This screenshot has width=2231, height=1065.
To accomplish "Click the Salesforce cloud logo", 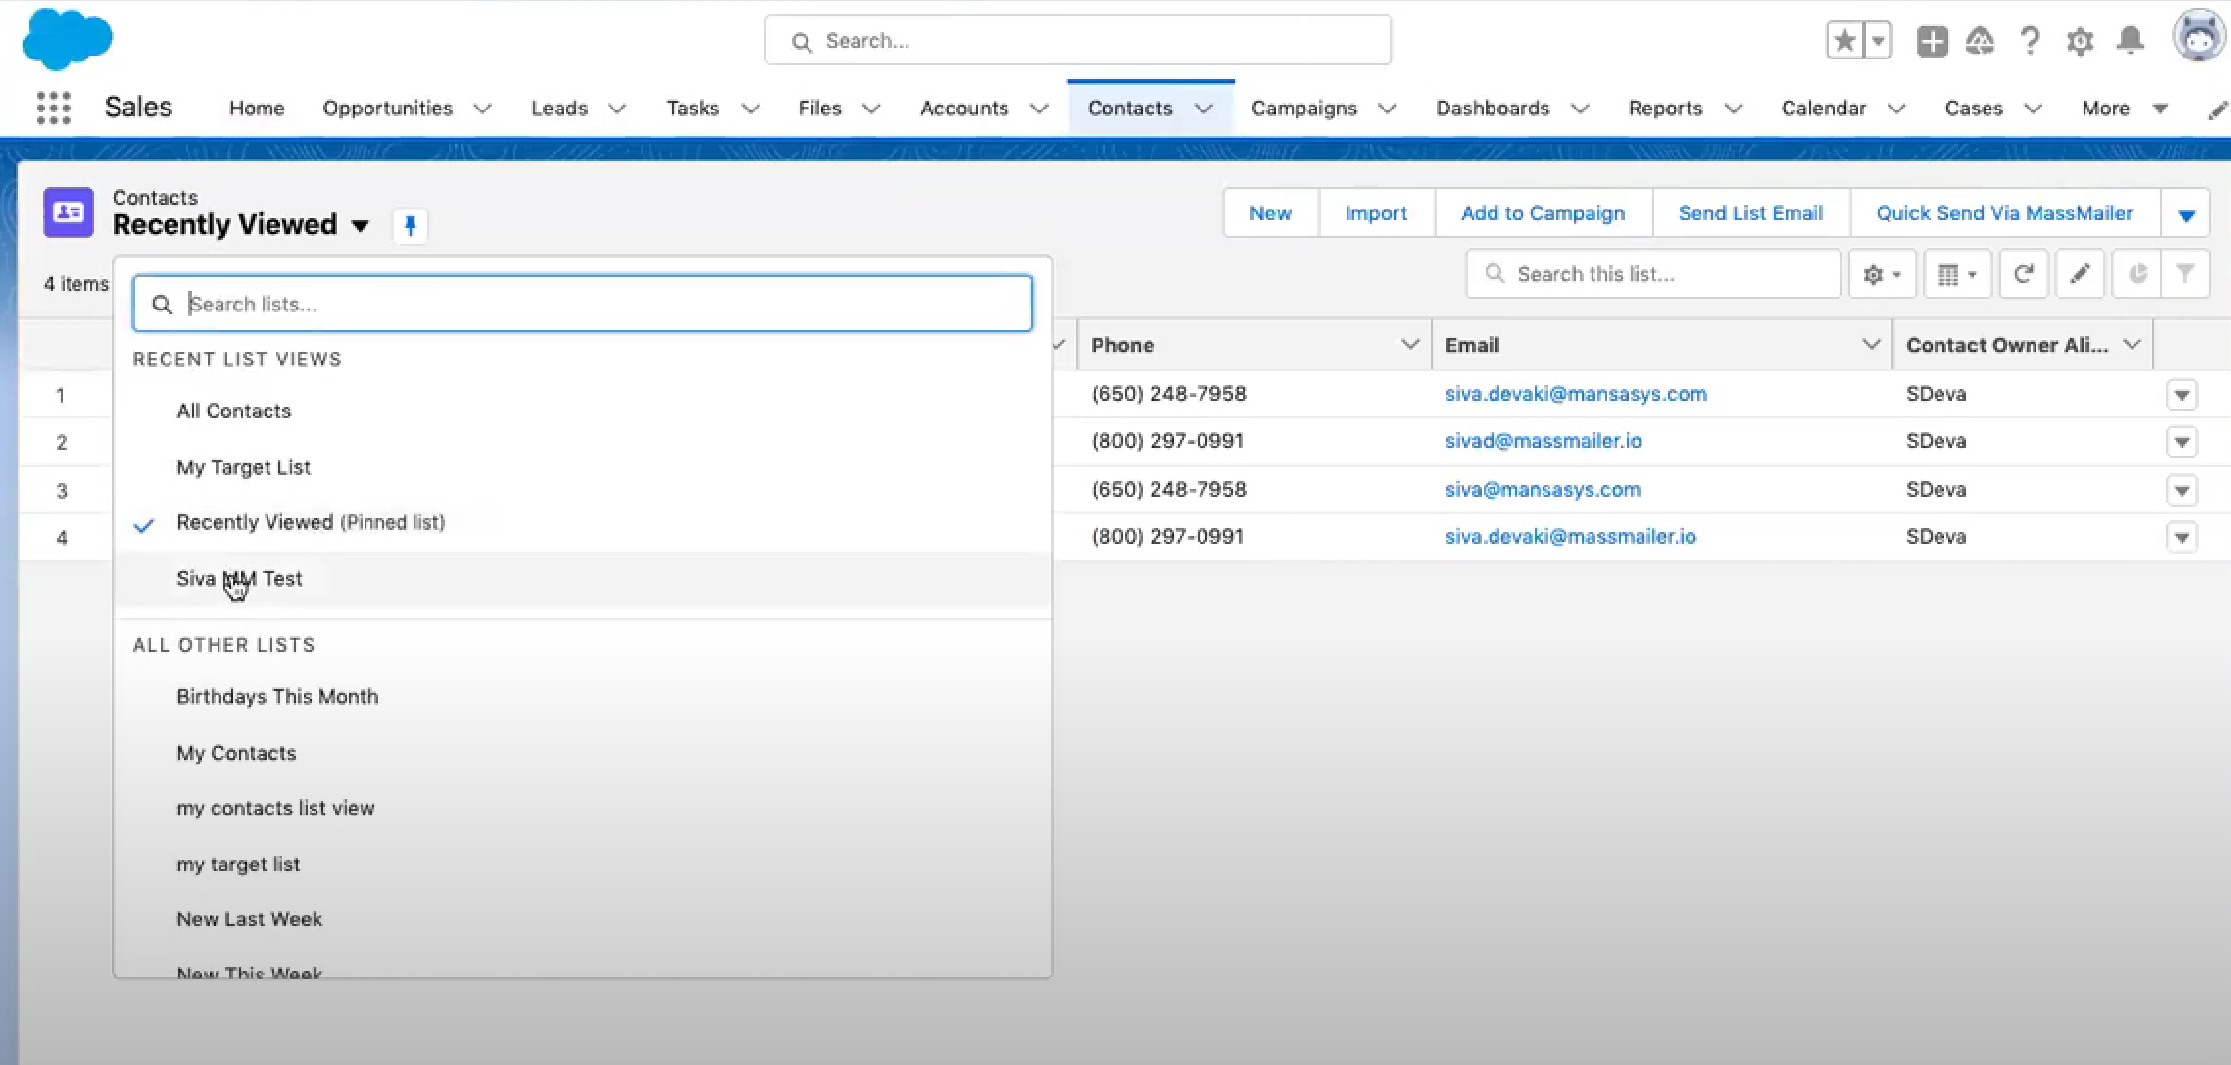I will tap(68, 39).
